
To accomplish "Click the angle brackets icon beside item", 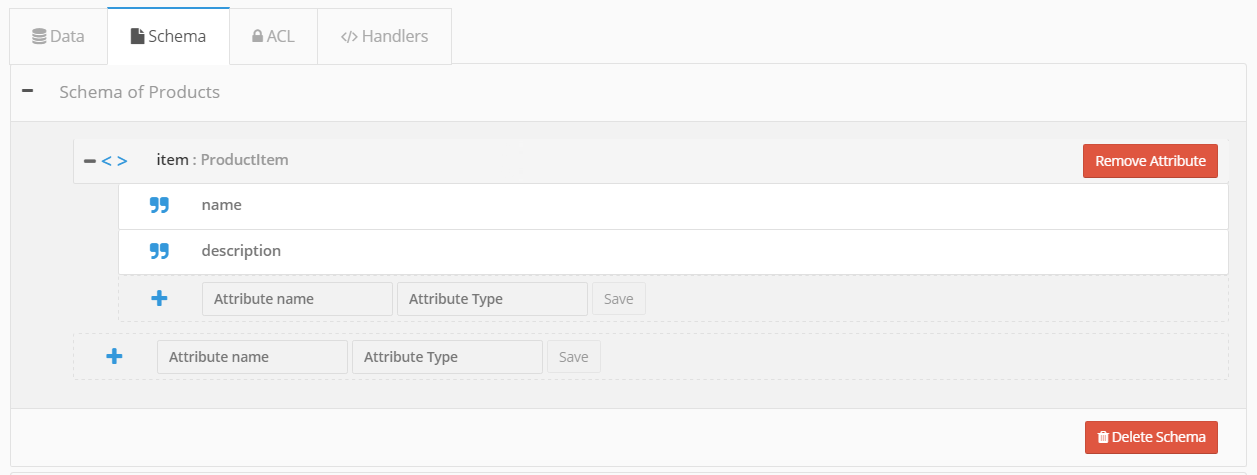I will coord(114,160).
